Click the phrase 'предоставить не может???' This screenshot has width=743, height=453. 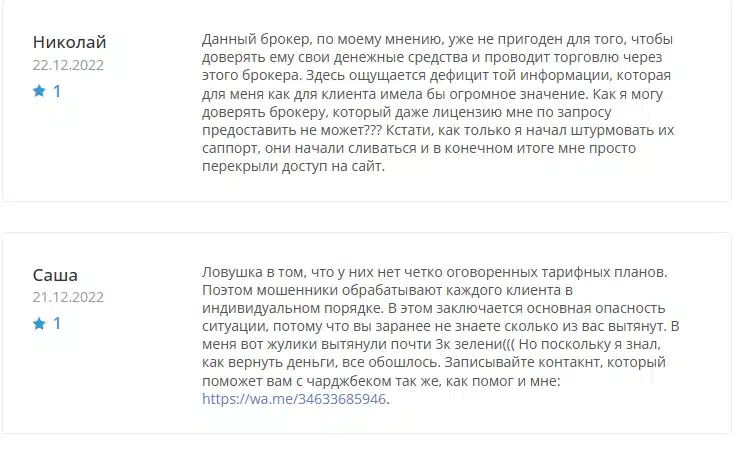[291, 130]
